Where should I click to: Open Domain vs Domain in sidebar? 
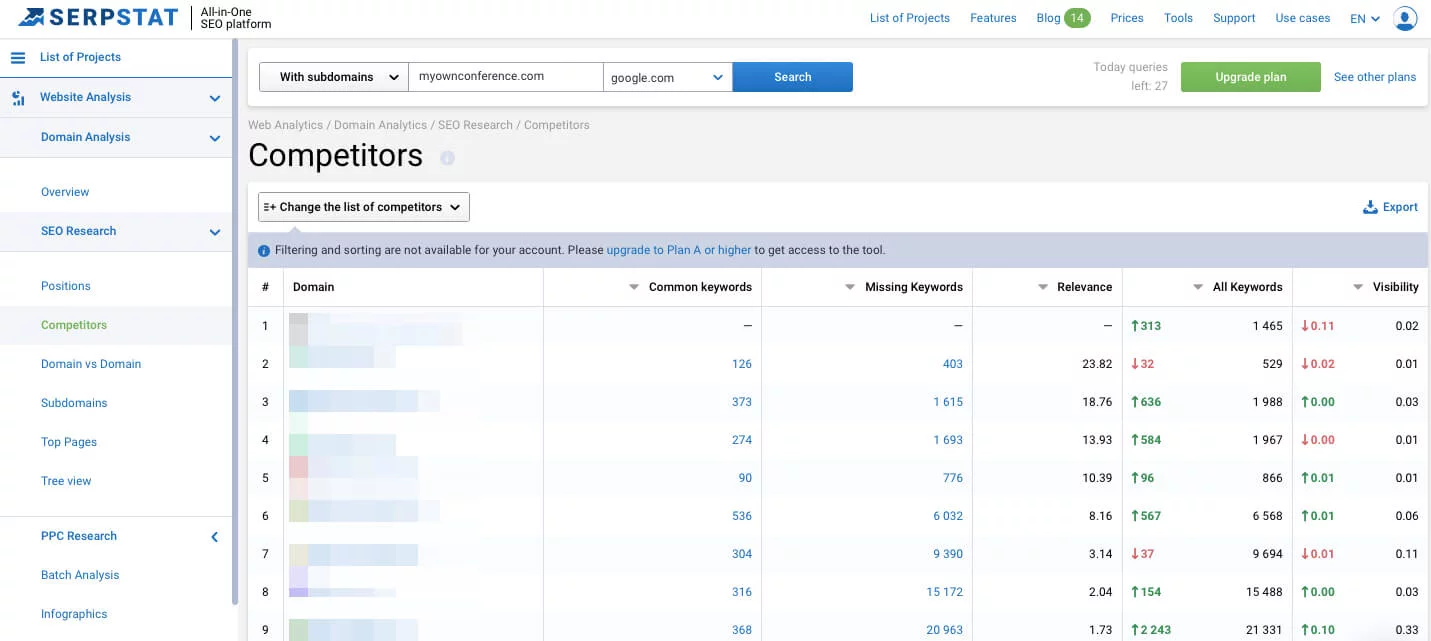(91, 364)
